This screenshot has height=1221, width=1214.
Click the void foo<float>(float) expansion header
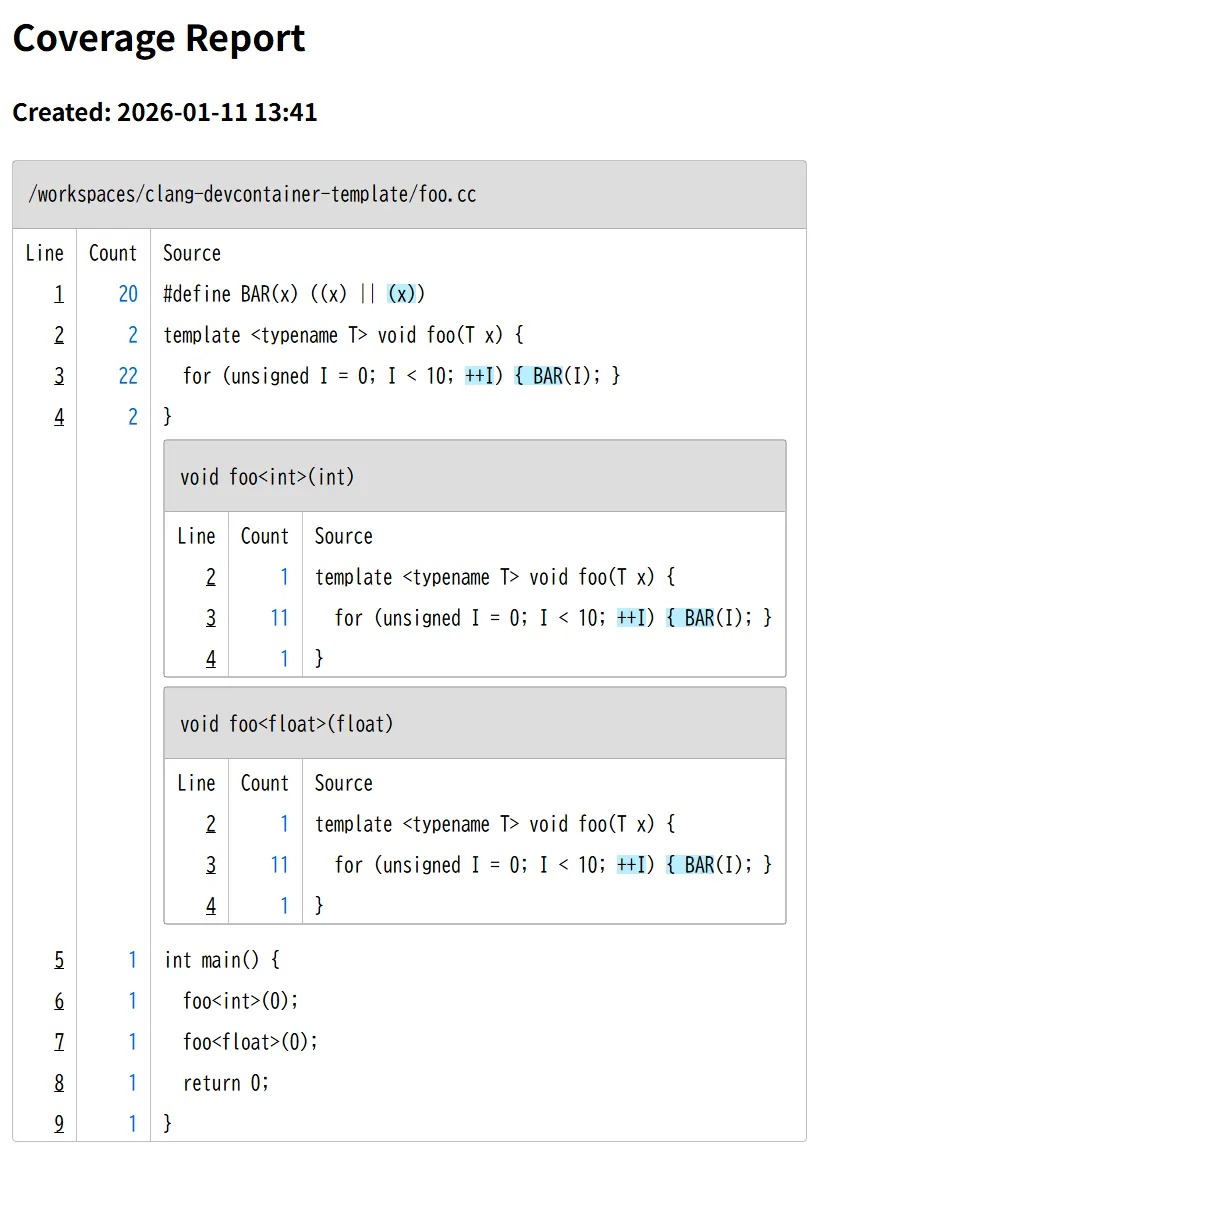(287, 724)
